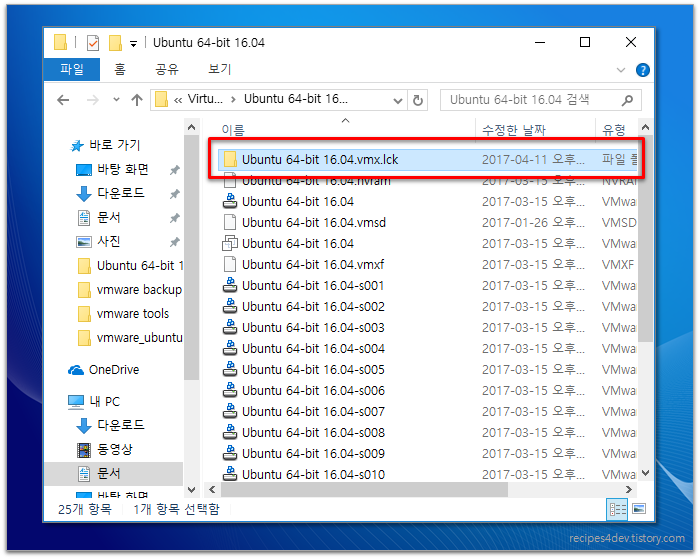The width and height of the screenshot is (700, 560).
Task: Click file list scroll up arrow
Action: 645,127
